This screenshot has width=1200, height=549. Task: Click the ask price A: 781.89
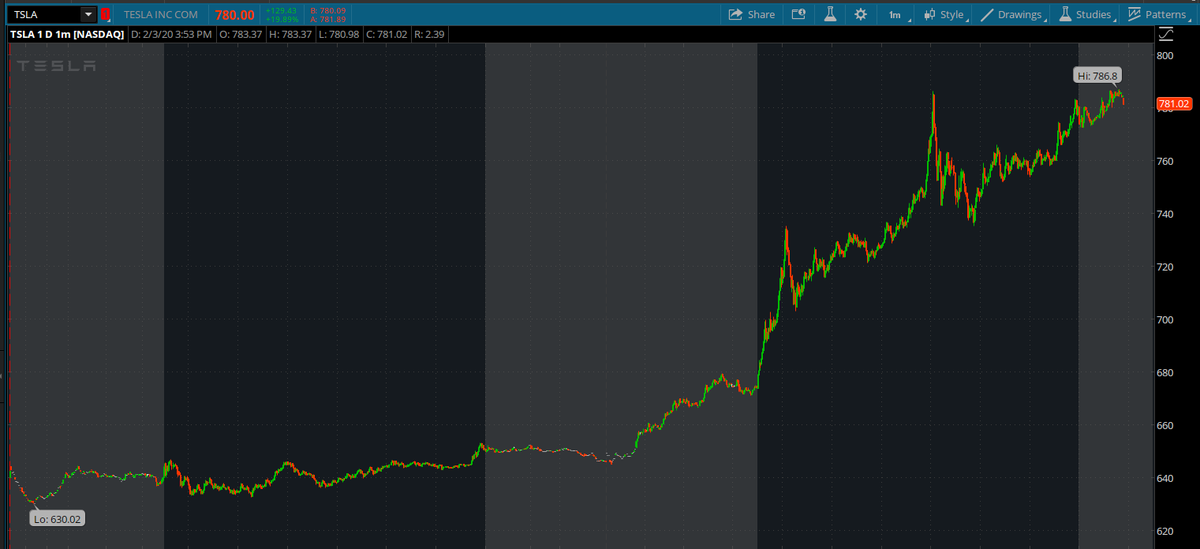(328, 19)
